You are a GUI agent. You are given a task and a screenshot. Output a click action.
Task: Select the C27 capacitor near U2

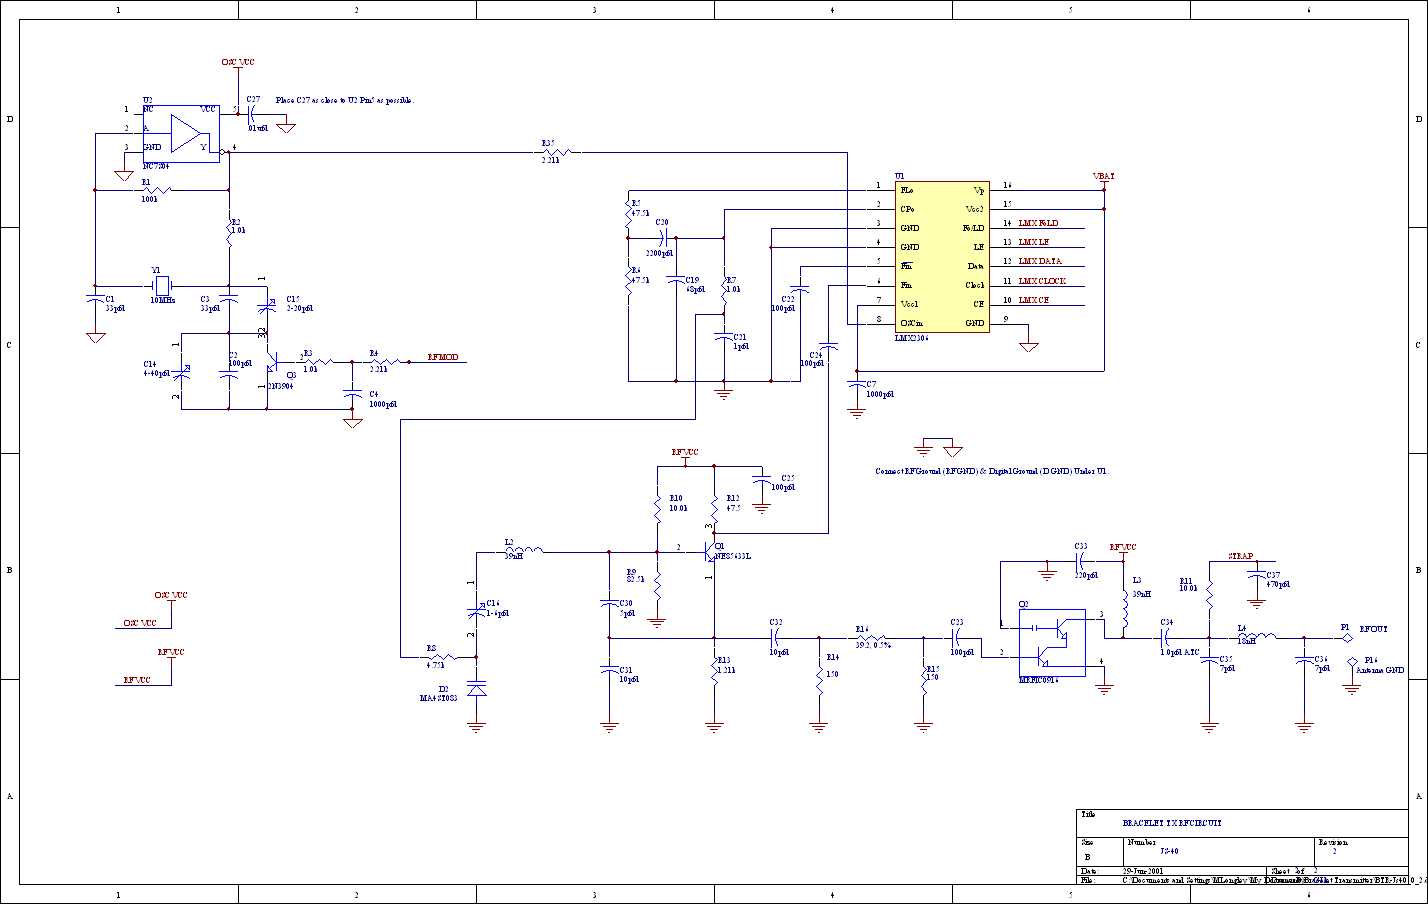pyautogui.click(x=252, y=116)
